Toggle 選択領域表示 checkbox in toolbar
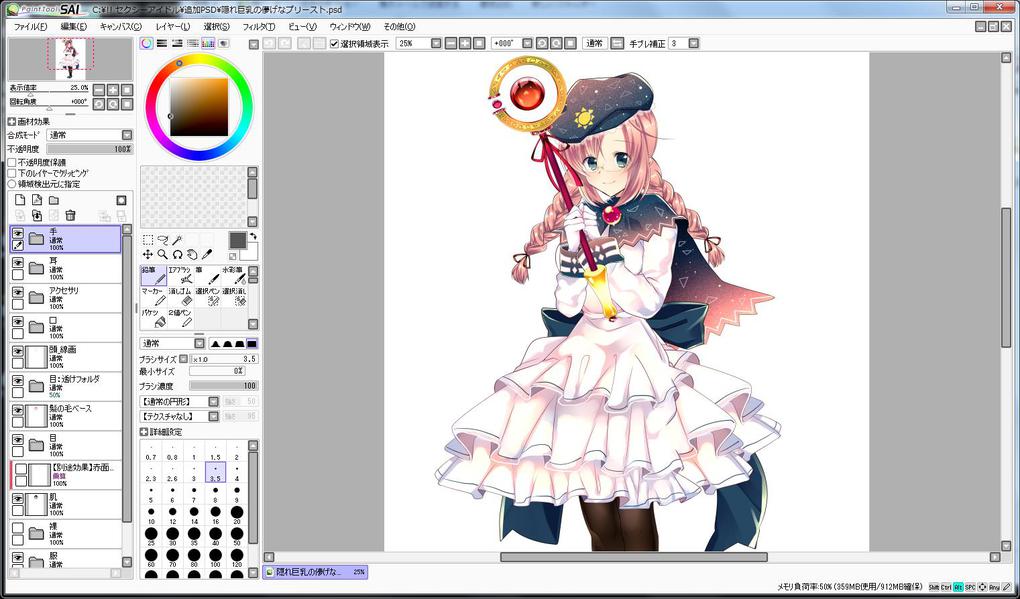1020x599 pixels. click(334, 44)
